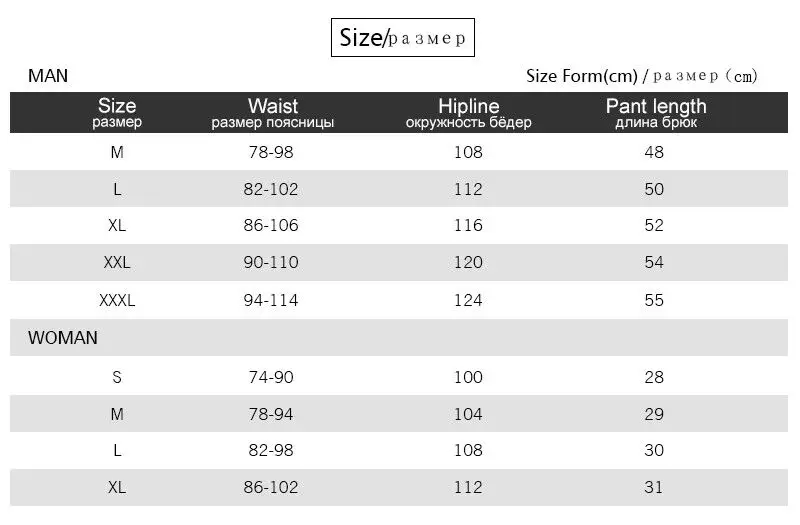800x525 pixels.
Task: Select the men's XXL size cell
Action: click(117, 262)
